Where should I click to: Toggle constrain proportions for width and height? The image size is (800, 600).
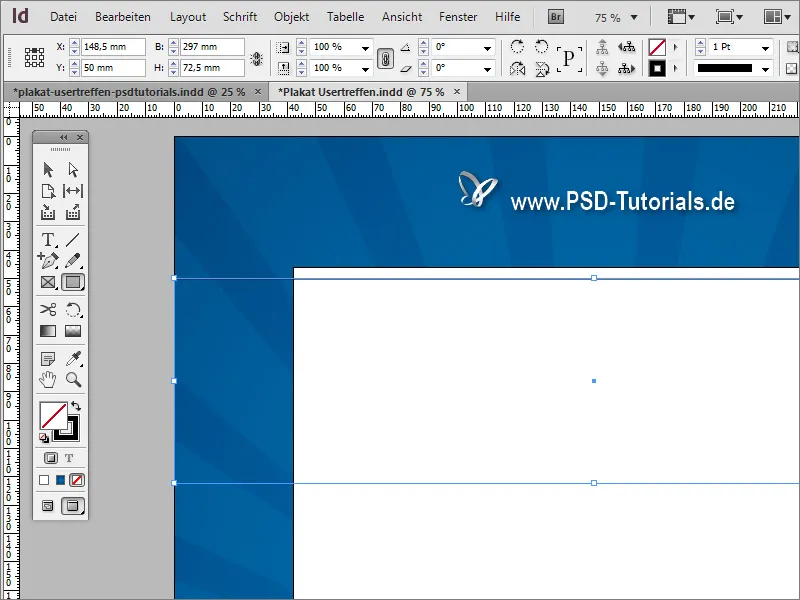257,59
